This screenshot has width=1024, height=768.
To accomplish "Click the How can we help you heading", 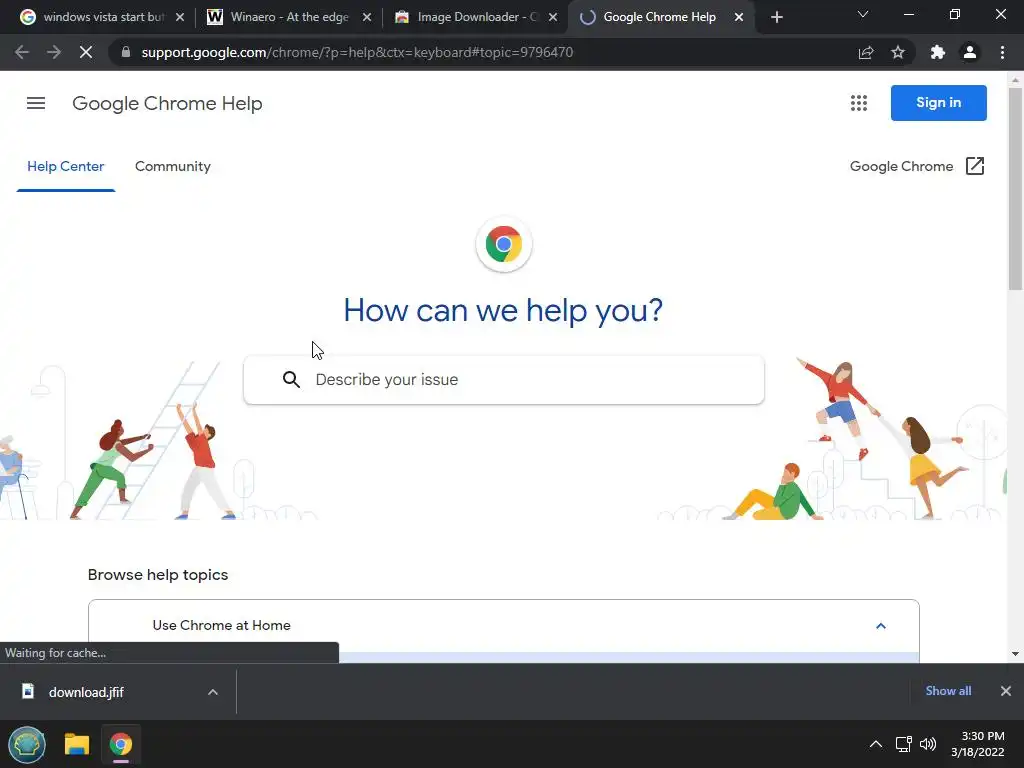I will [504, 310].
